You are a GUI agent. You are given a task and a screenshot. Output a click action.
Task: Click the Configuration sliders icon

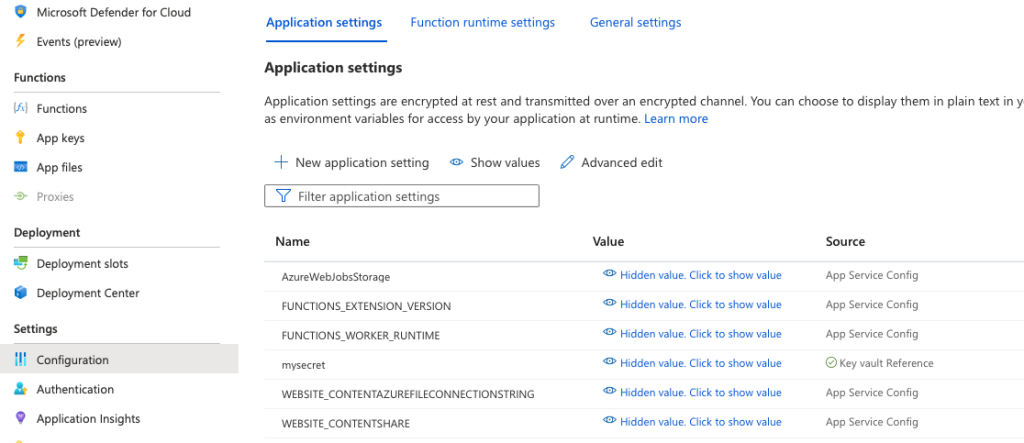[20, 359]
